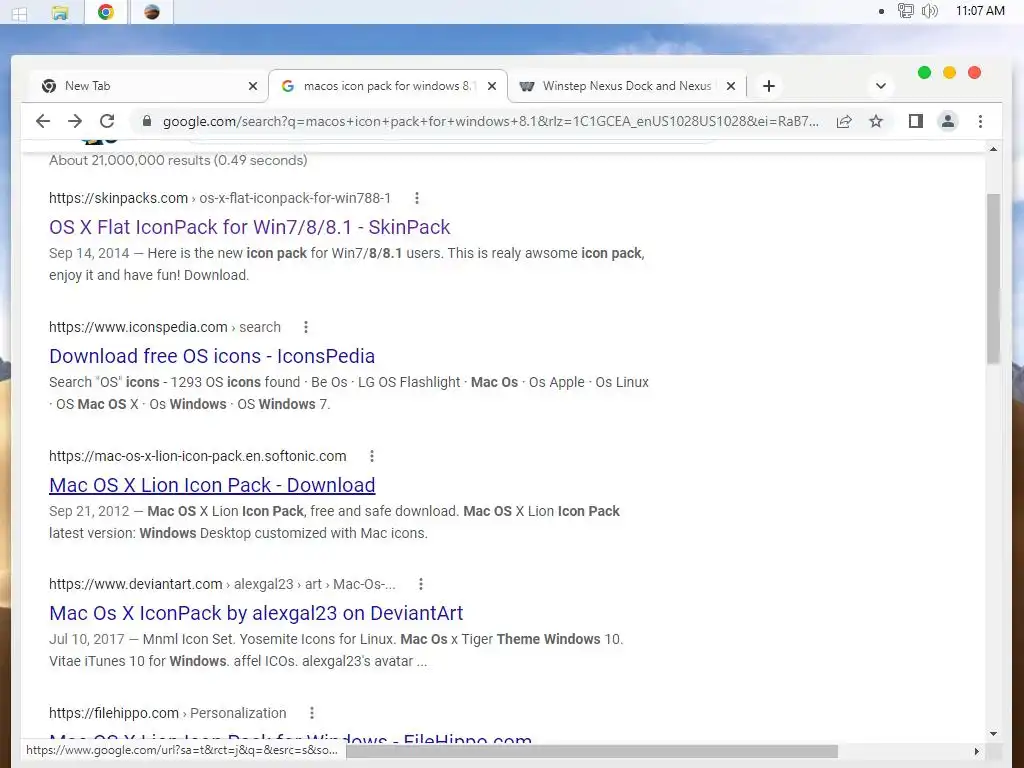Go back to the previous page
The width and height of the screenshot is (1024, 768).
point(43,121)
